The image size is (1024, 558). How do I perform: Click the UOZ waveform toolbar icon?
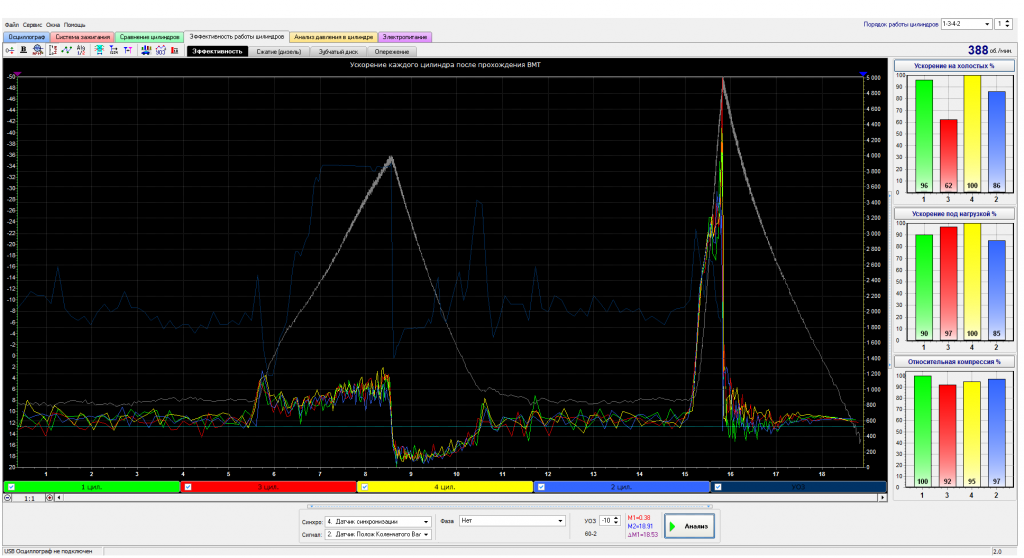tap(161, 50)
